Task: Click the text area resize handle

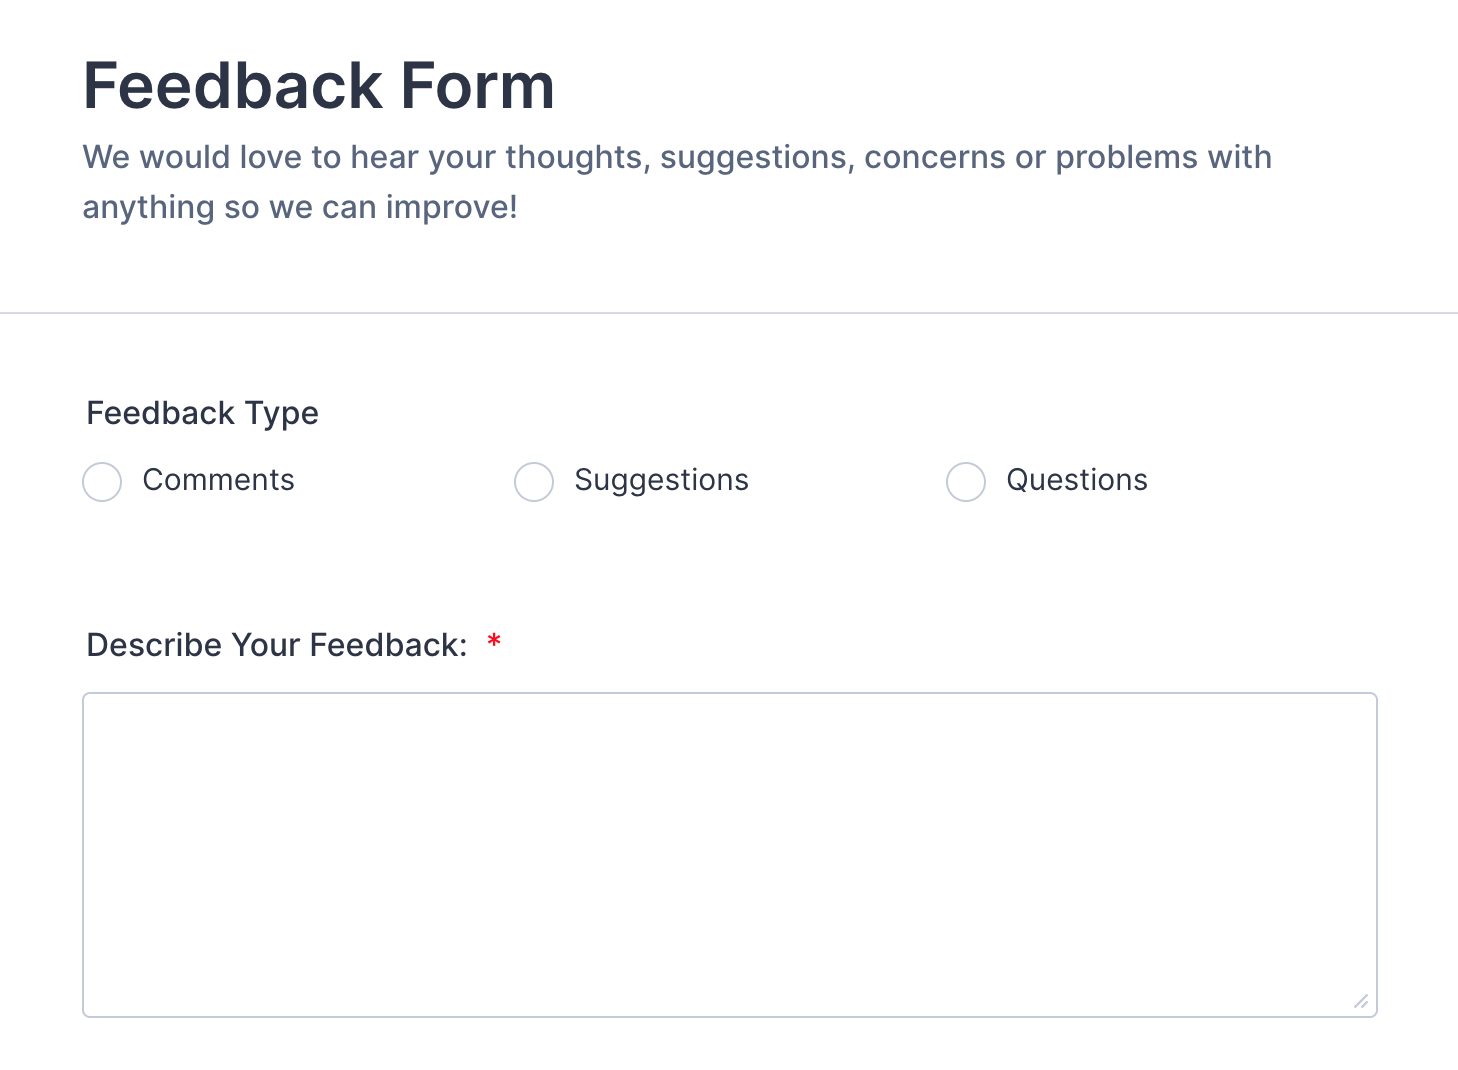Action: pyautogui.click(x=1361, y=1001)
